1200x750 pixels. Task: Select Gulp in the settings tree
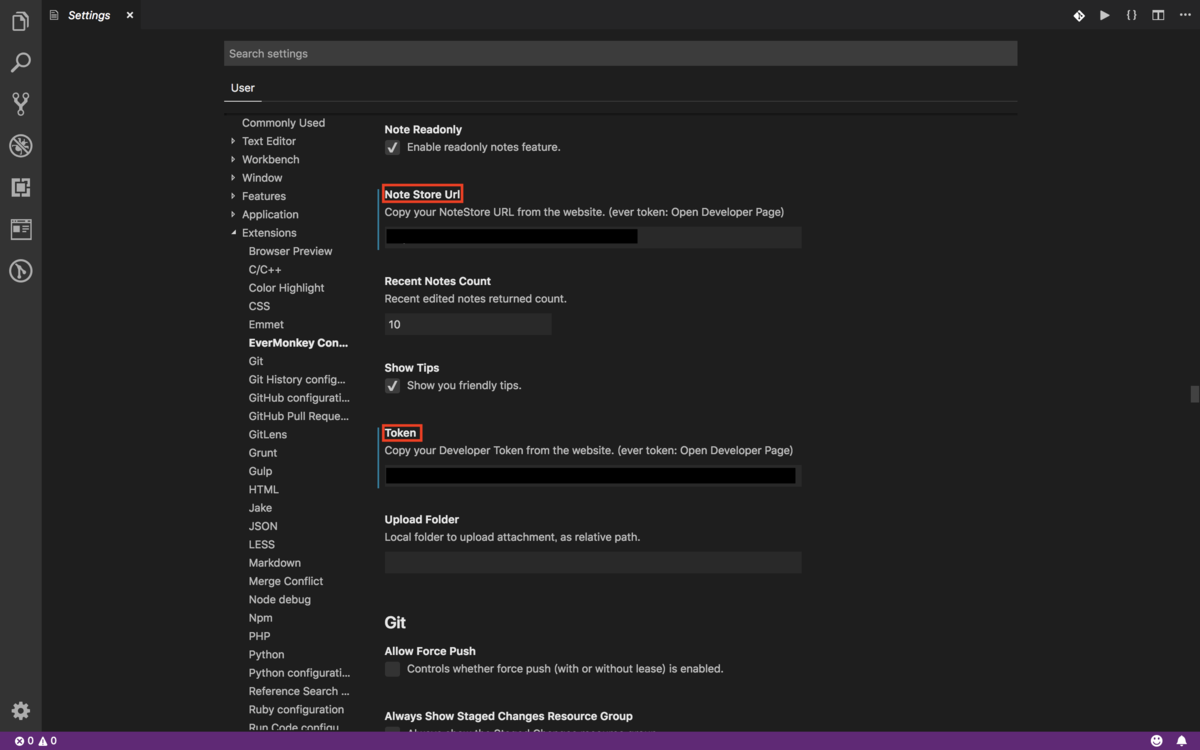pos(260,471)
